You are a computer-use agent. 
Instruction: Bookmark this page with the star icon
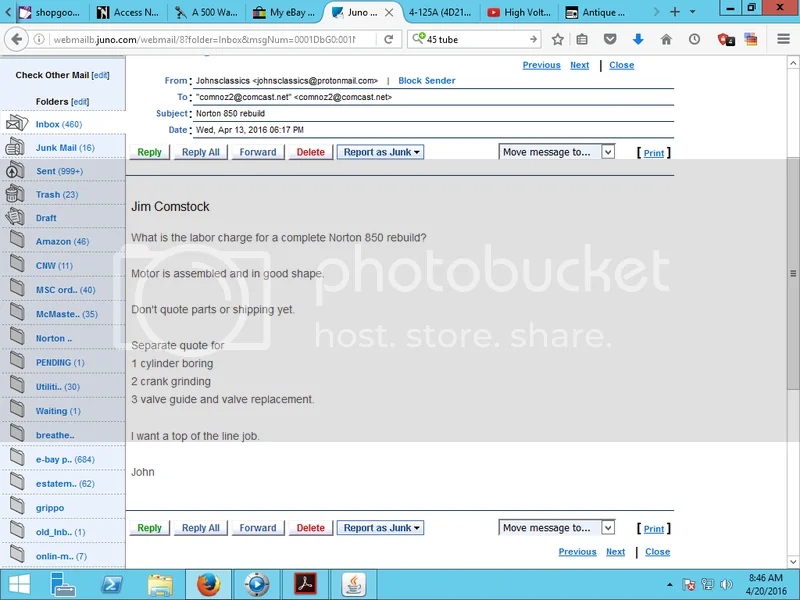tap(558, 39)
